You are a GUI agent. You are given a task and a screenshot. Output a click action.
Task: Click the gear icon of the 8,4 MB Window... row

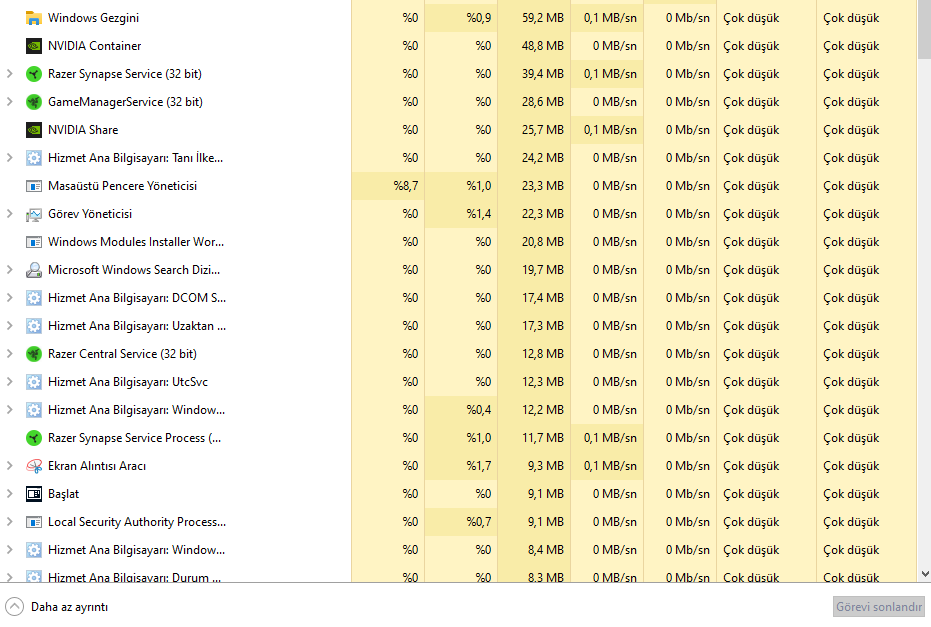click(x=34, y=550)
